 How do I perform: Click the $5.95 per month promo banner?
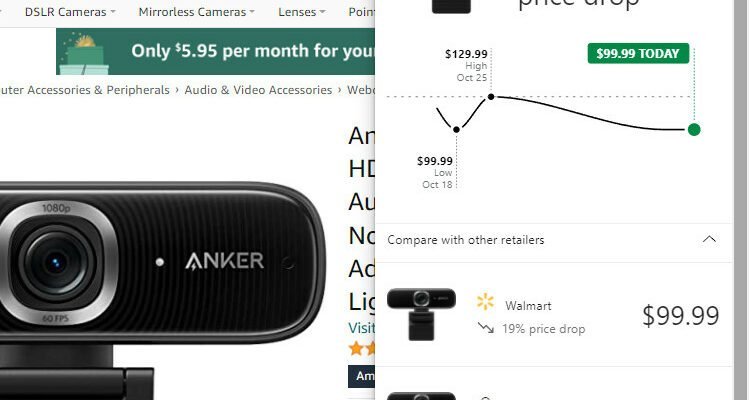(x=215, y=51)
